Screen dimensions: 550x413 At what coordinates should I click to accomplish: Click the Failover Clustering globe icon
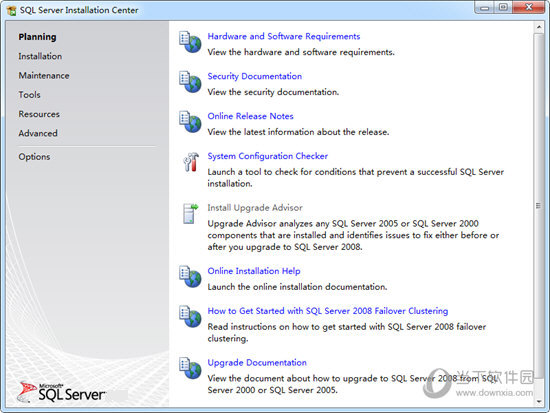click(190, 317)
